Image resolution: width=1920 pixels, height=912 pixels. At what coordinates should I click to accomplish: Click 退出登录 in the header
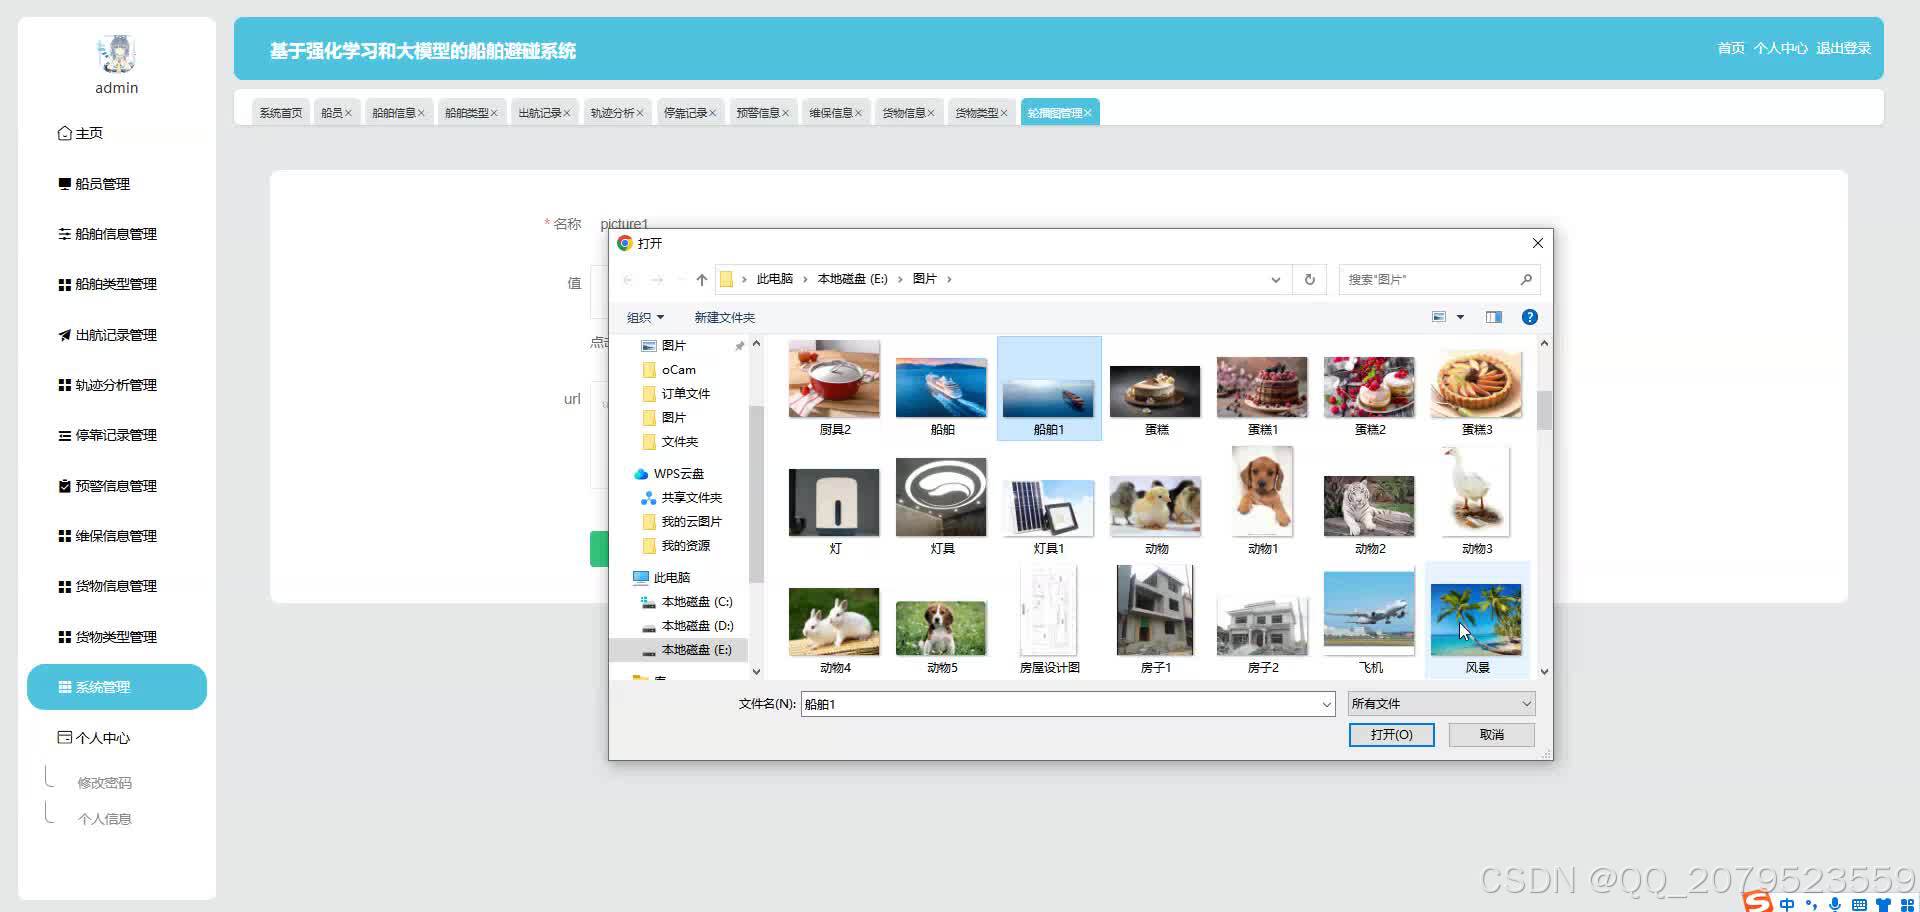click(x=1843, y=48)
